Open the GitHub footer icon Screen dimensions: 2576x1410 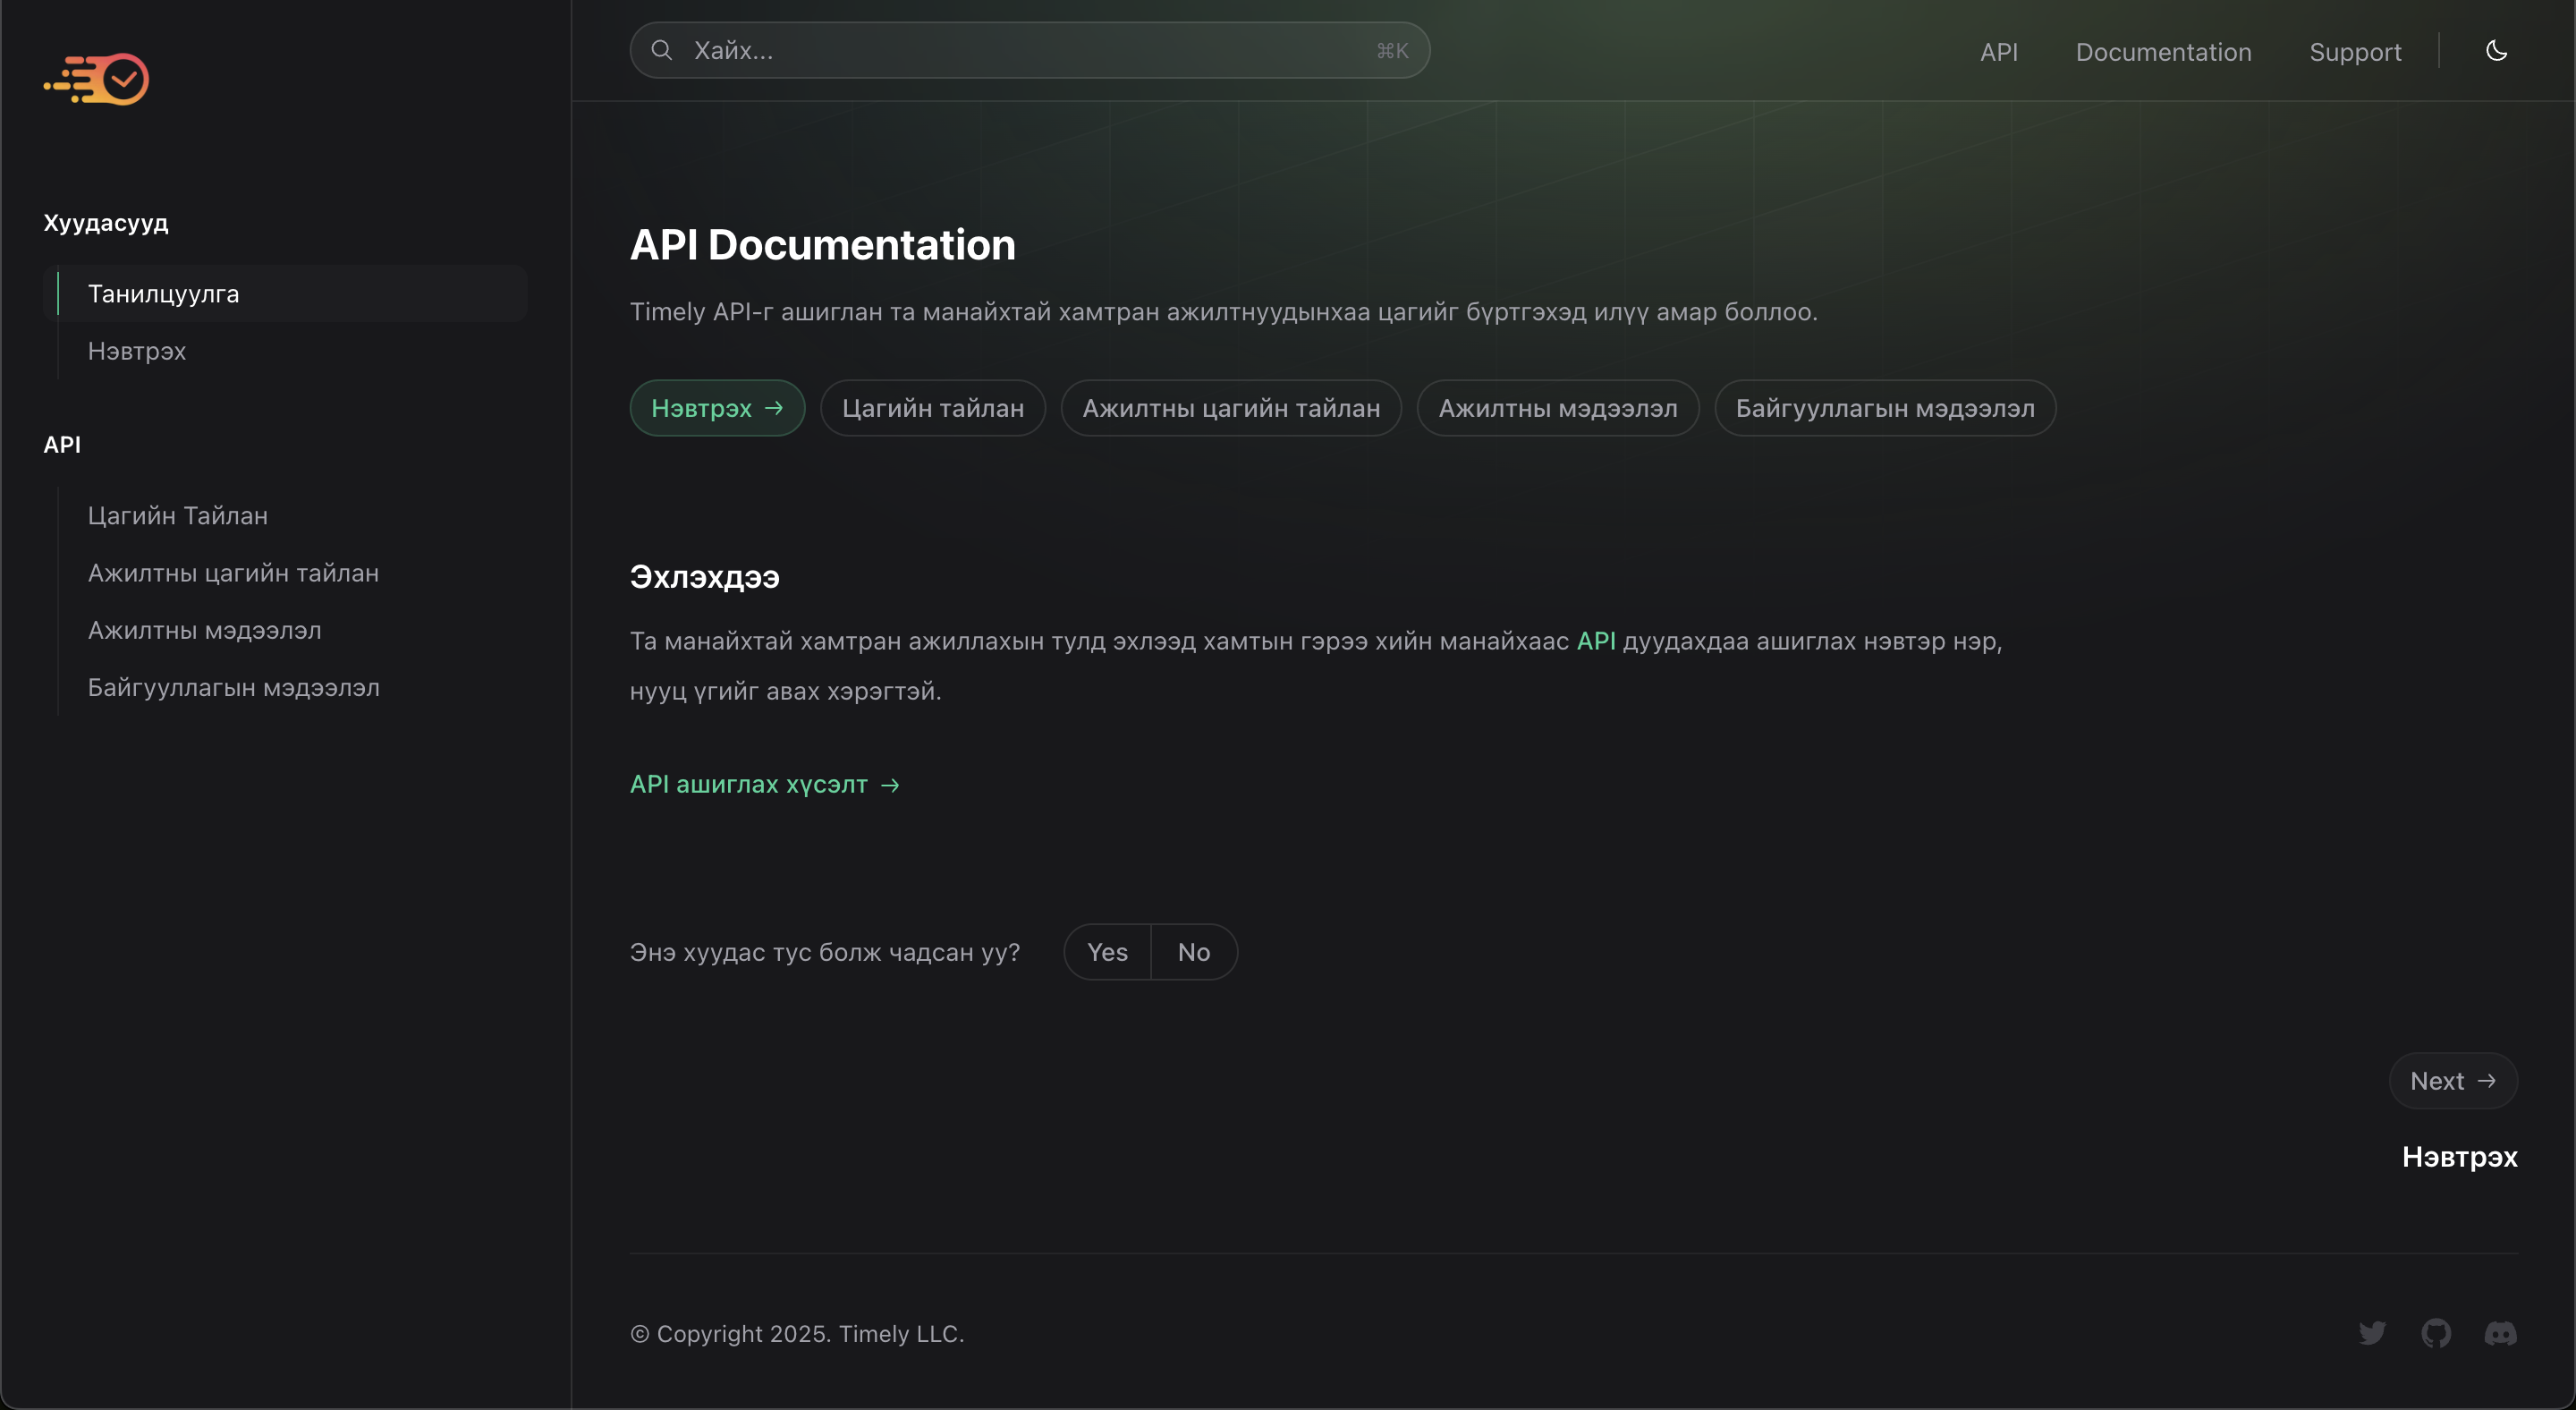click(x=2436, y=1333)
